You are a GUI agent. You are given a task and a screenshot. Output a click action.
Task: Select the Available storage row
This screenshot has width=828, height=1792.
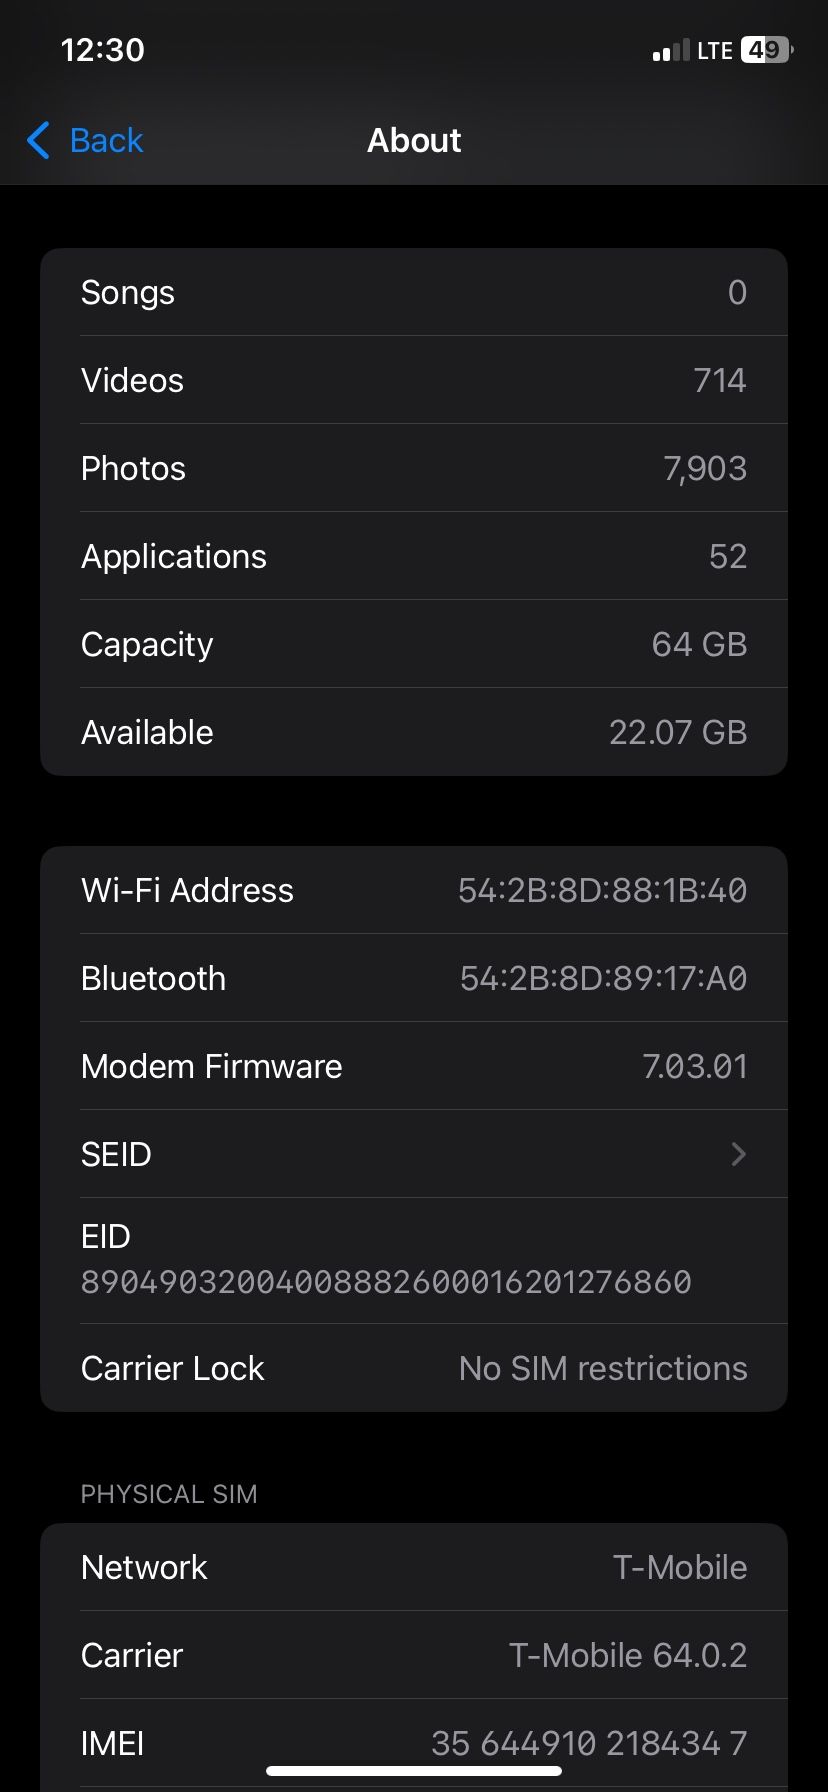(414, 733)
